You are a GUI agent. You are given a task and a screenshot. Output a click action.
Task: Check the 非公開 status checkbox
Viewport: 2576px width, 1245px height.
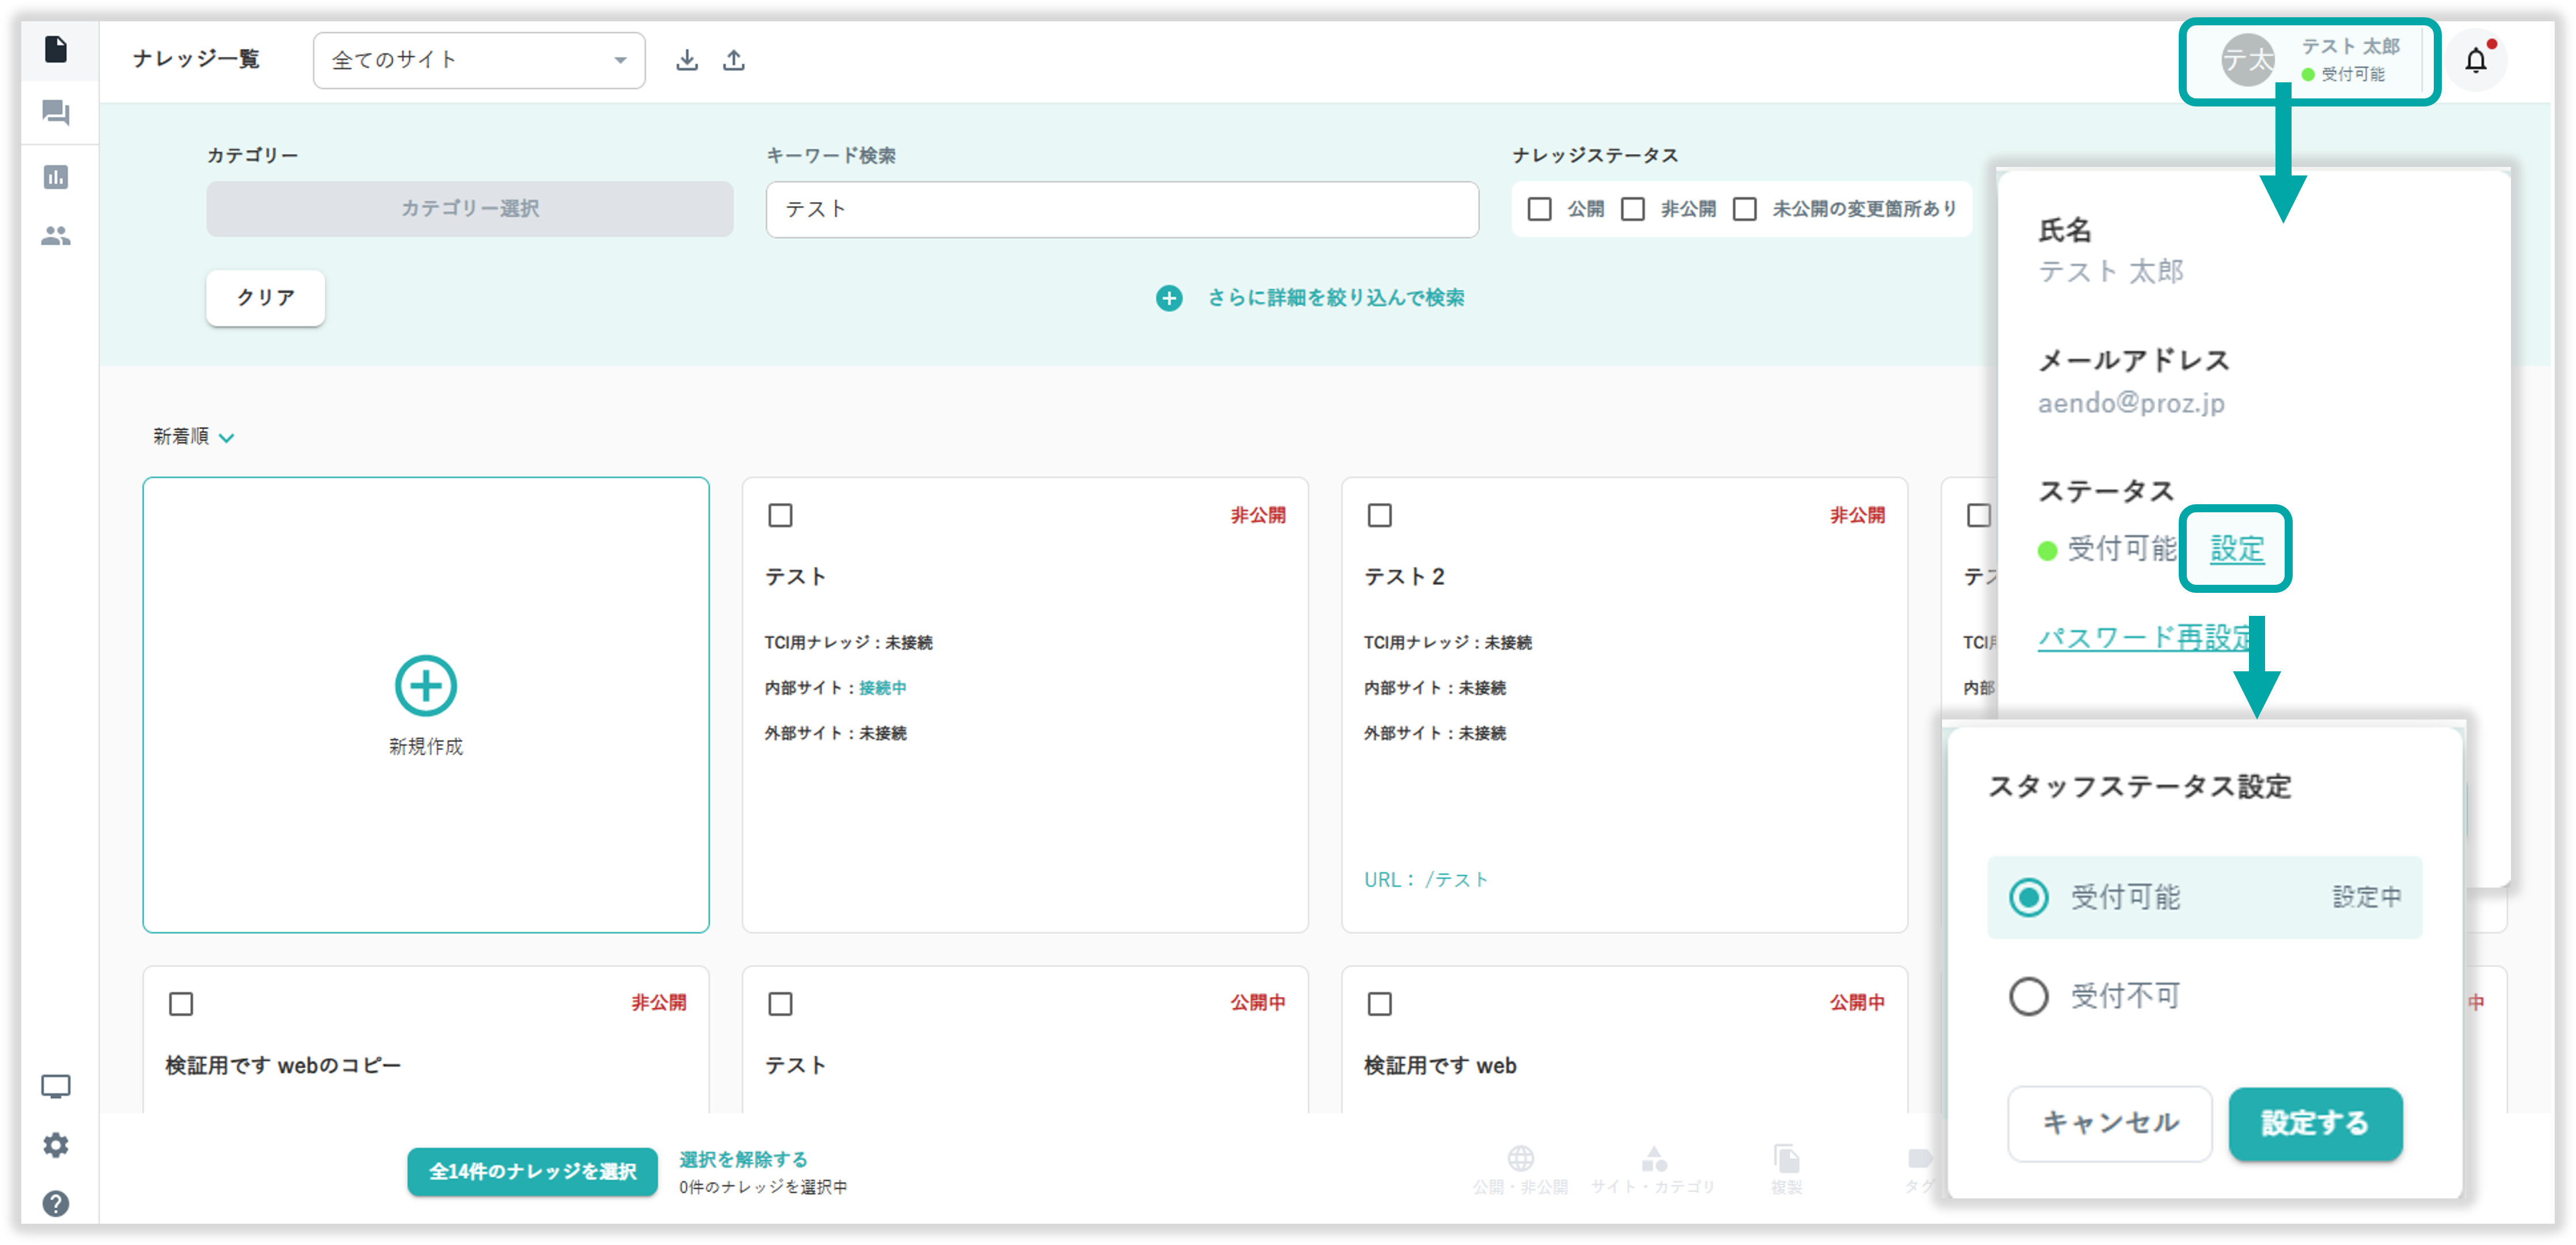click(1633, 209)
